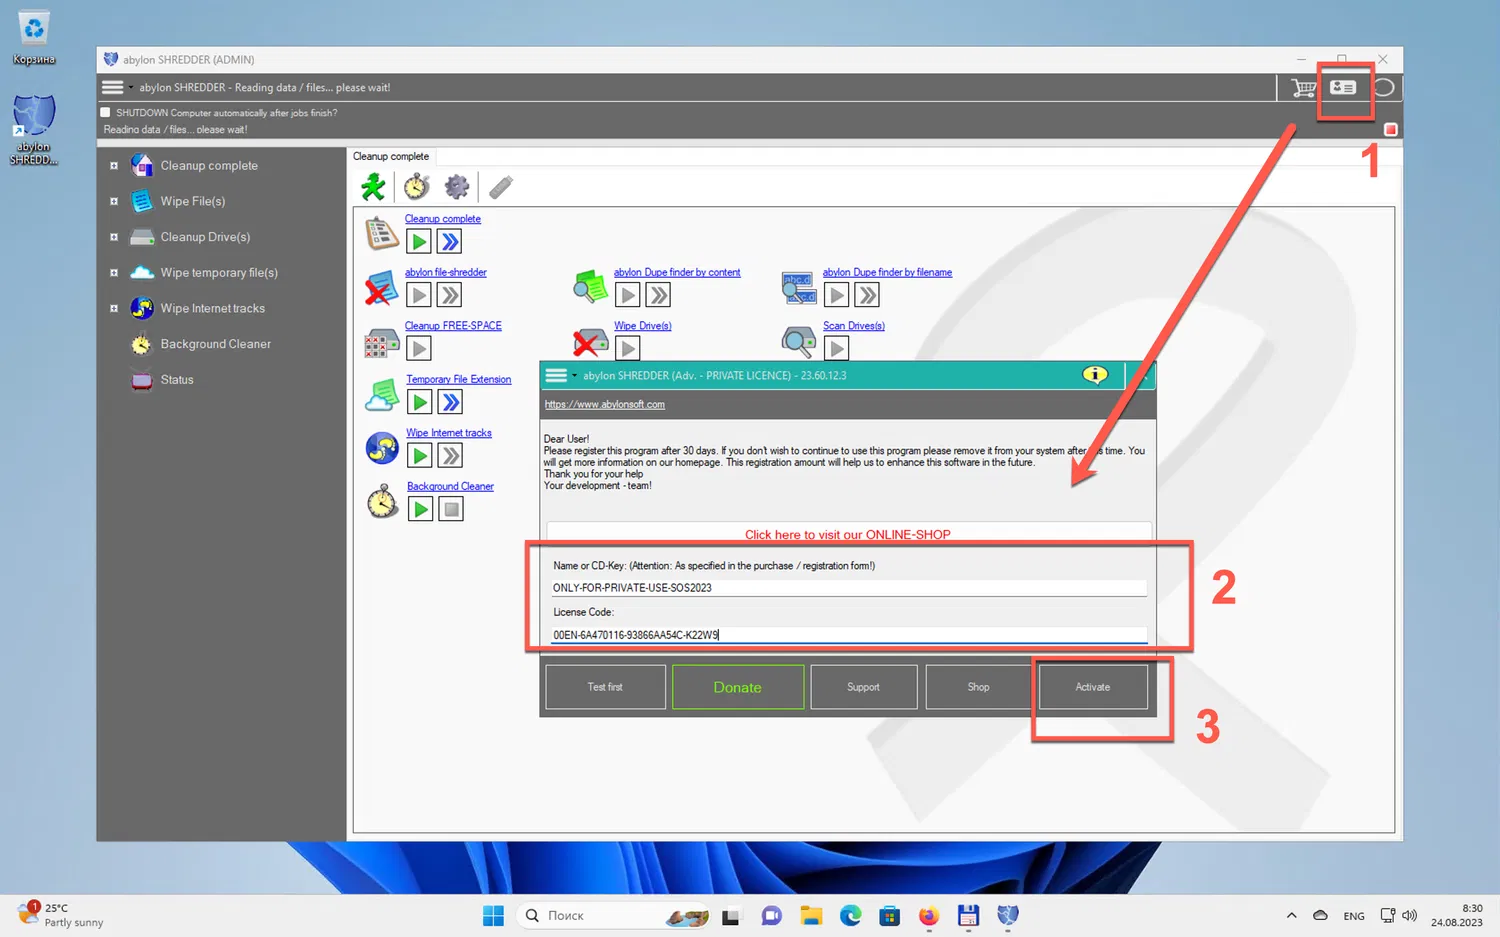This screenshot has width=1500, height=937.
Task: Open the abylon Dupe finder by content link
Action: [677, 272]
